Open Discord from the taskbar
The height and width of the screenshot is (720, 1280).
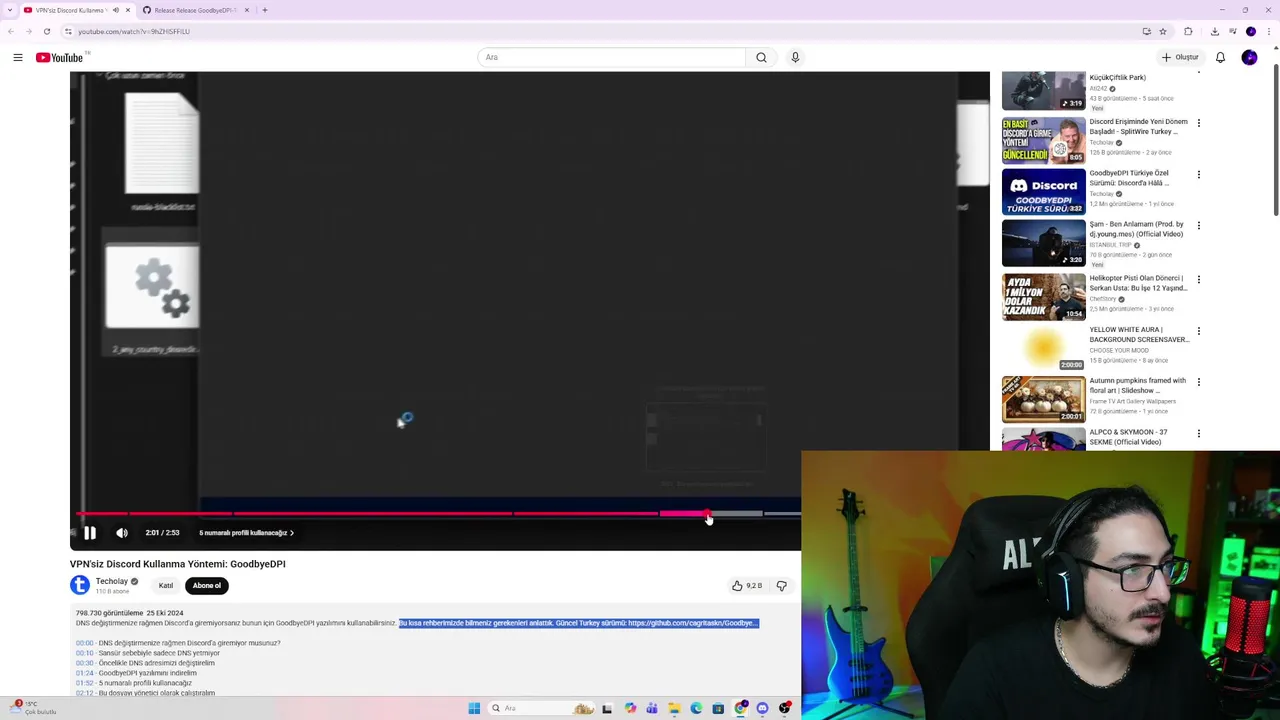(762, 708)
